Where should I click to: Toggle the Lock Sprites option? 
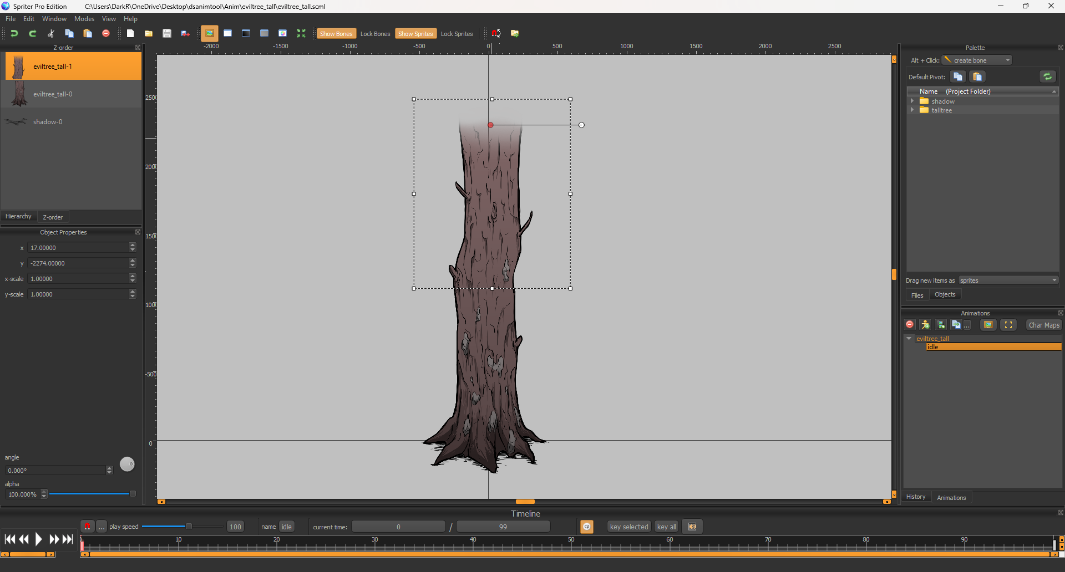[456, 33]
